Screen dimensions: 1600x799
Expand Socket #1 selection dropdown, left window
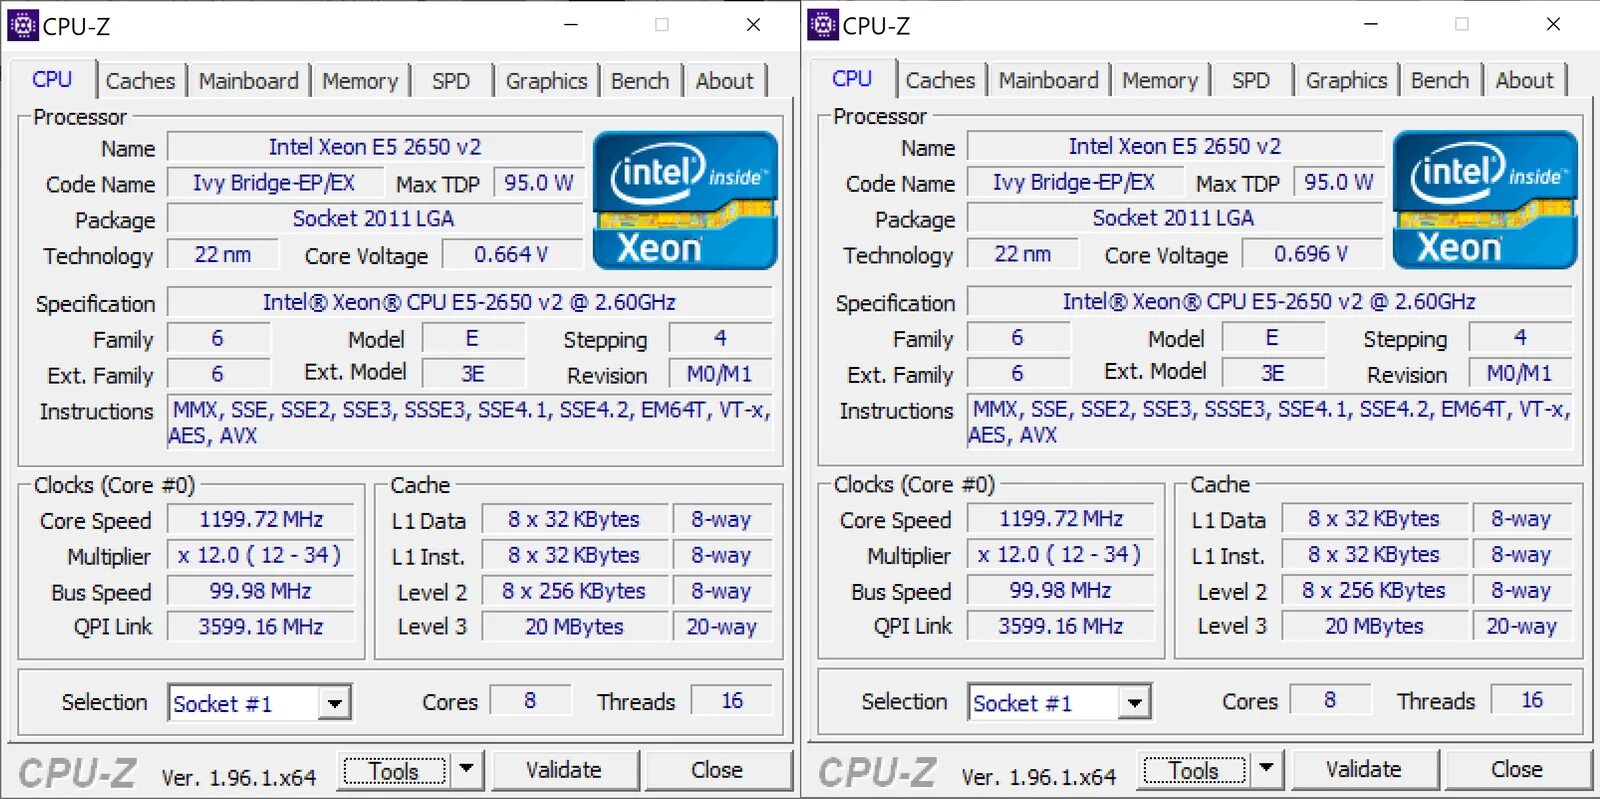(x=334, y=704)
